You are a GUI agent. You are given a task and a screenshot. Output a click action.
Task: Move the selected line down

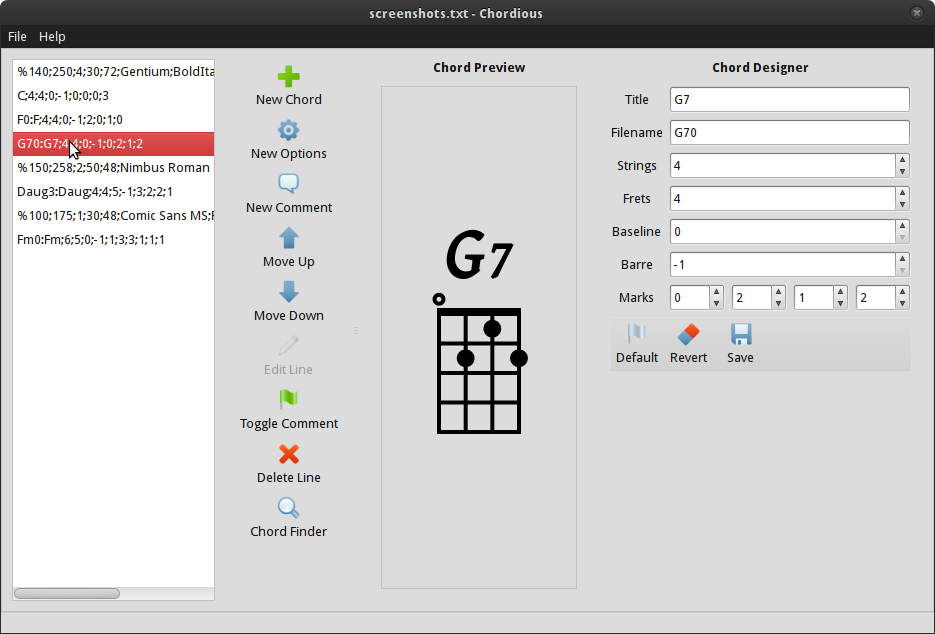288,293
